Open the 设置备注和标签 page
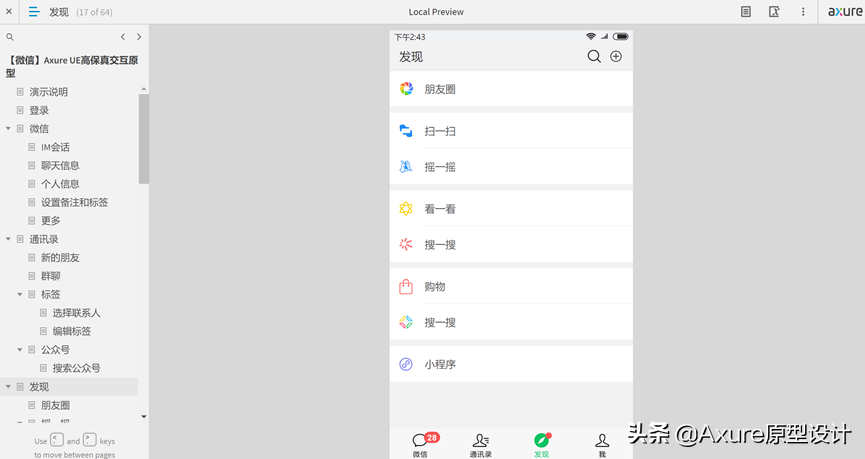This screenshot has width=865, height=459. pyautogui.click(x=74, y=202)
